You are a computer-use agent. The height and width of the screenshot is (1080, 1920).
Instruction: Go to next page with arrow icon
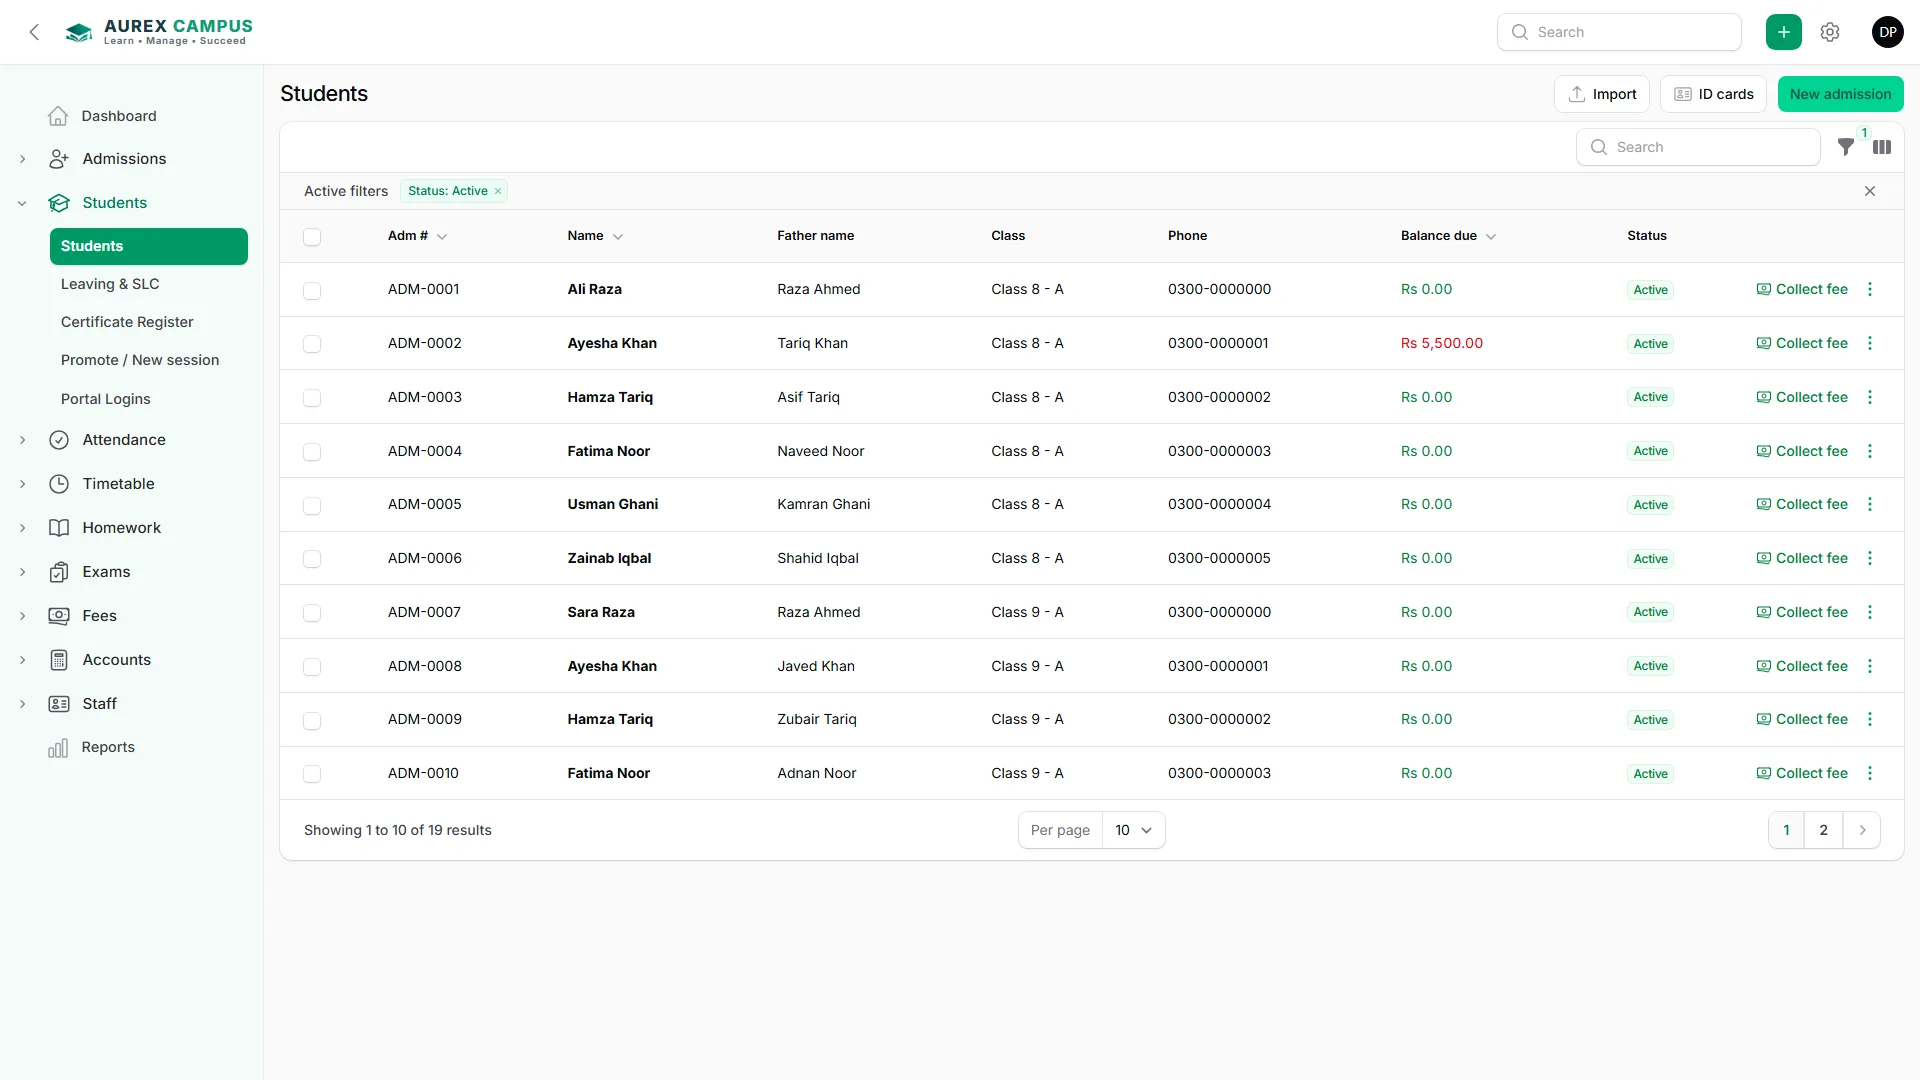[x=1862, y=830]
